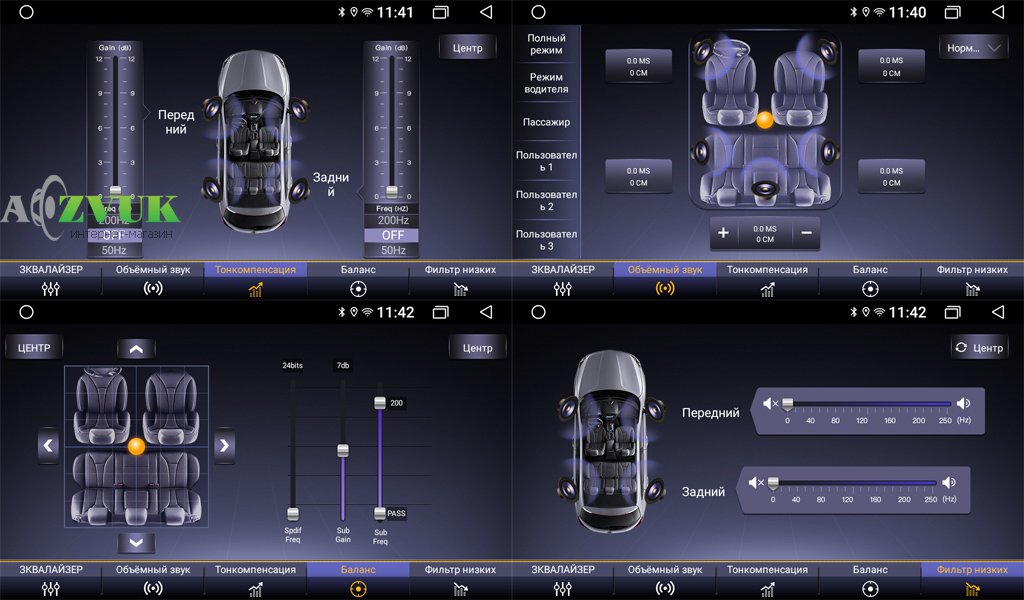The image size is (1024, 600).
Task: Move balance down with the down chevron
Action: coord(136,543)
